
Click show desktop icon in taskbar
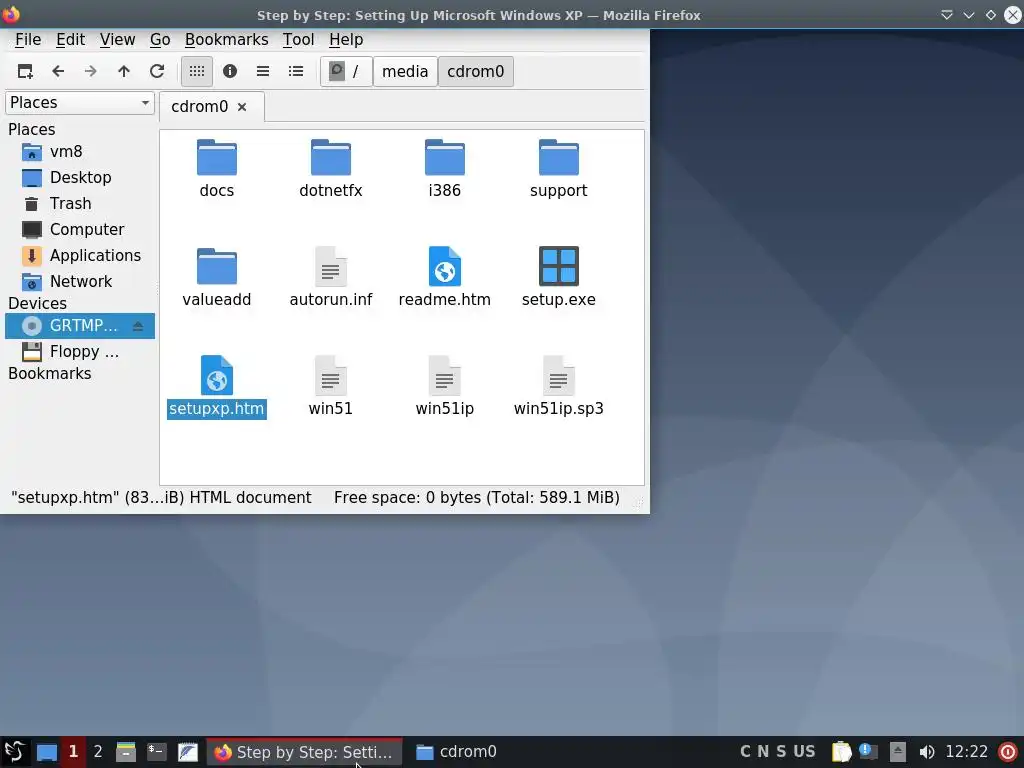coord(46,752)
